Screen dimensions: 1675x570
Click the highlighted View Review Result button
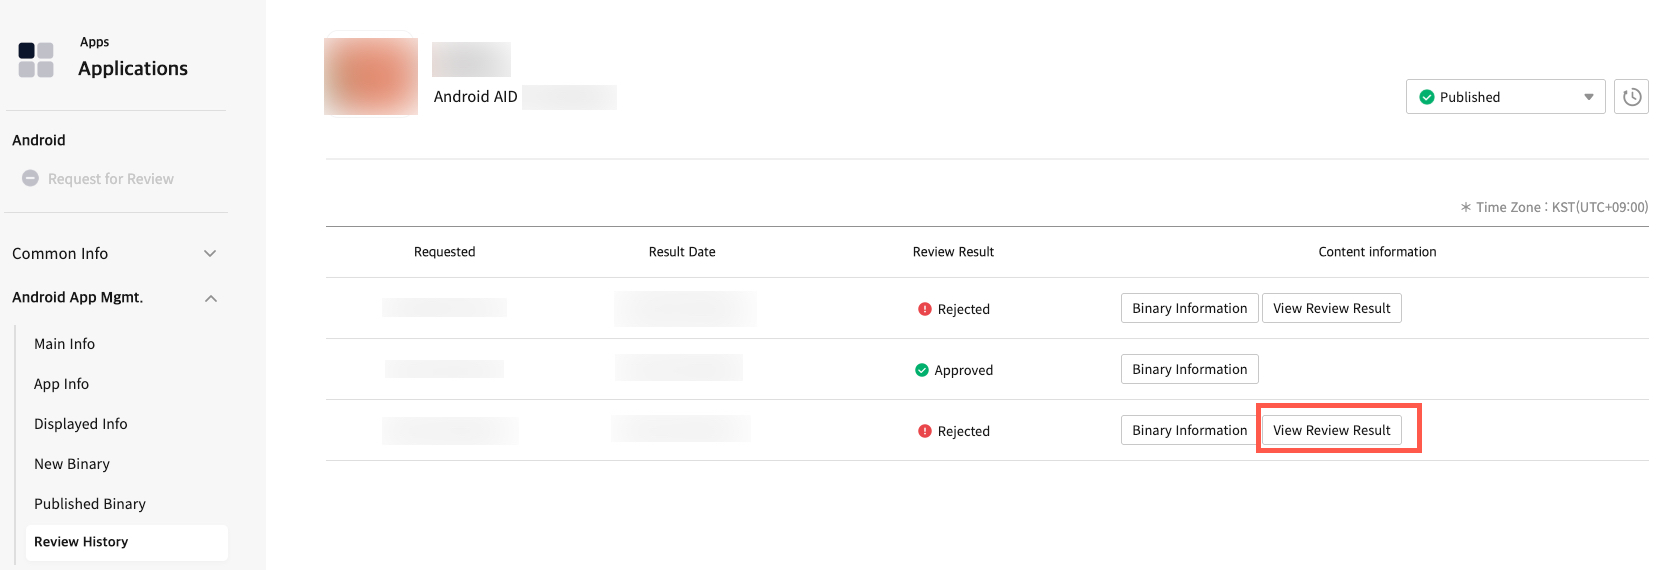click(x=1331, y=430)
